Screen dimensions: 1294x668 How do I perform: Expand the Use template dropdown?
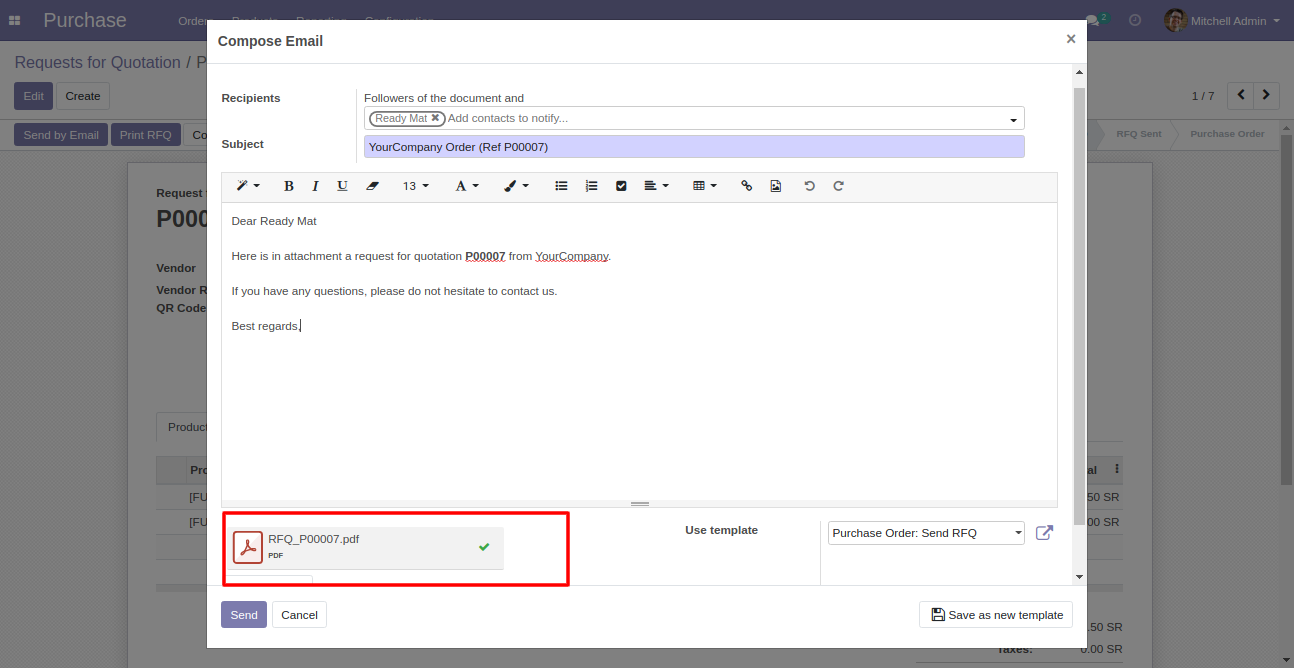[x=926, y=533]
